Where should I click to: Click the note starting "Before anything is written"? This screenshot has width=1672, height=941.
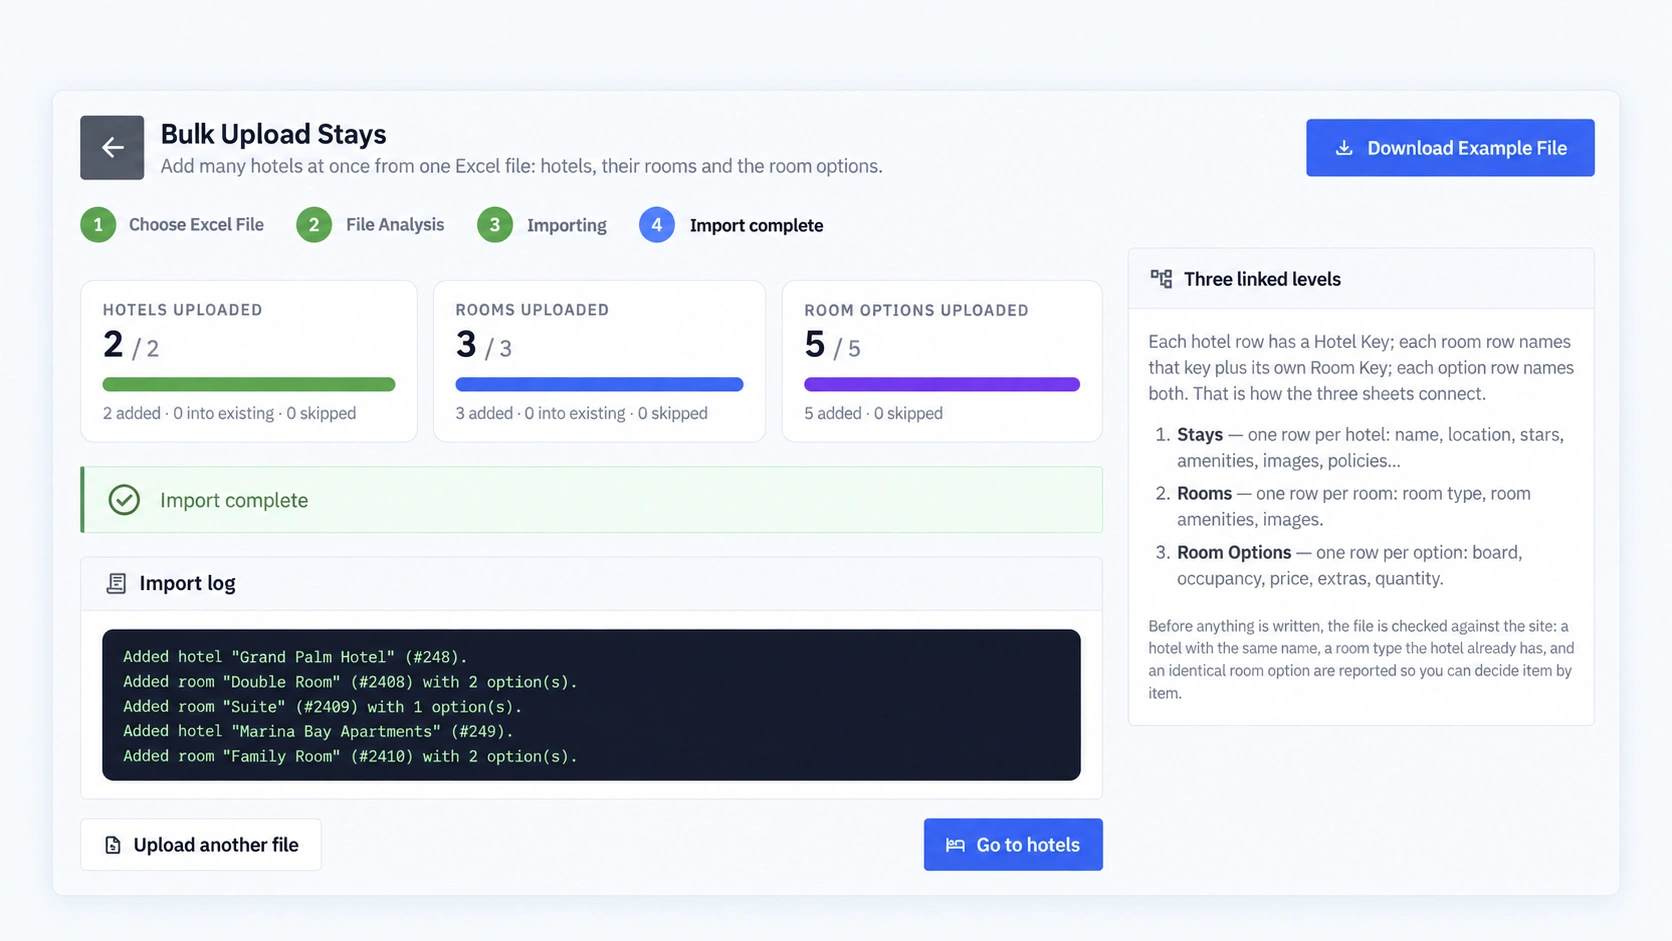pyautogui.click(x=1361, y=659)
